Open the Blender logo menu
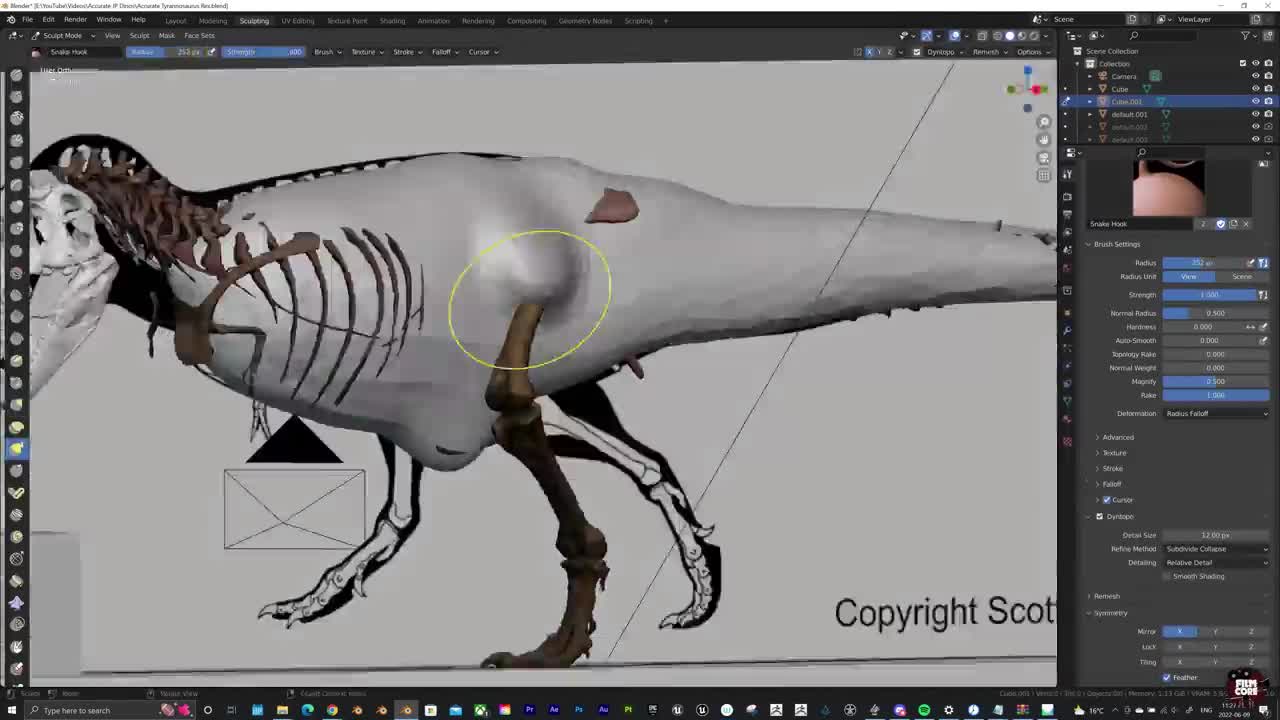 [11, 20]
